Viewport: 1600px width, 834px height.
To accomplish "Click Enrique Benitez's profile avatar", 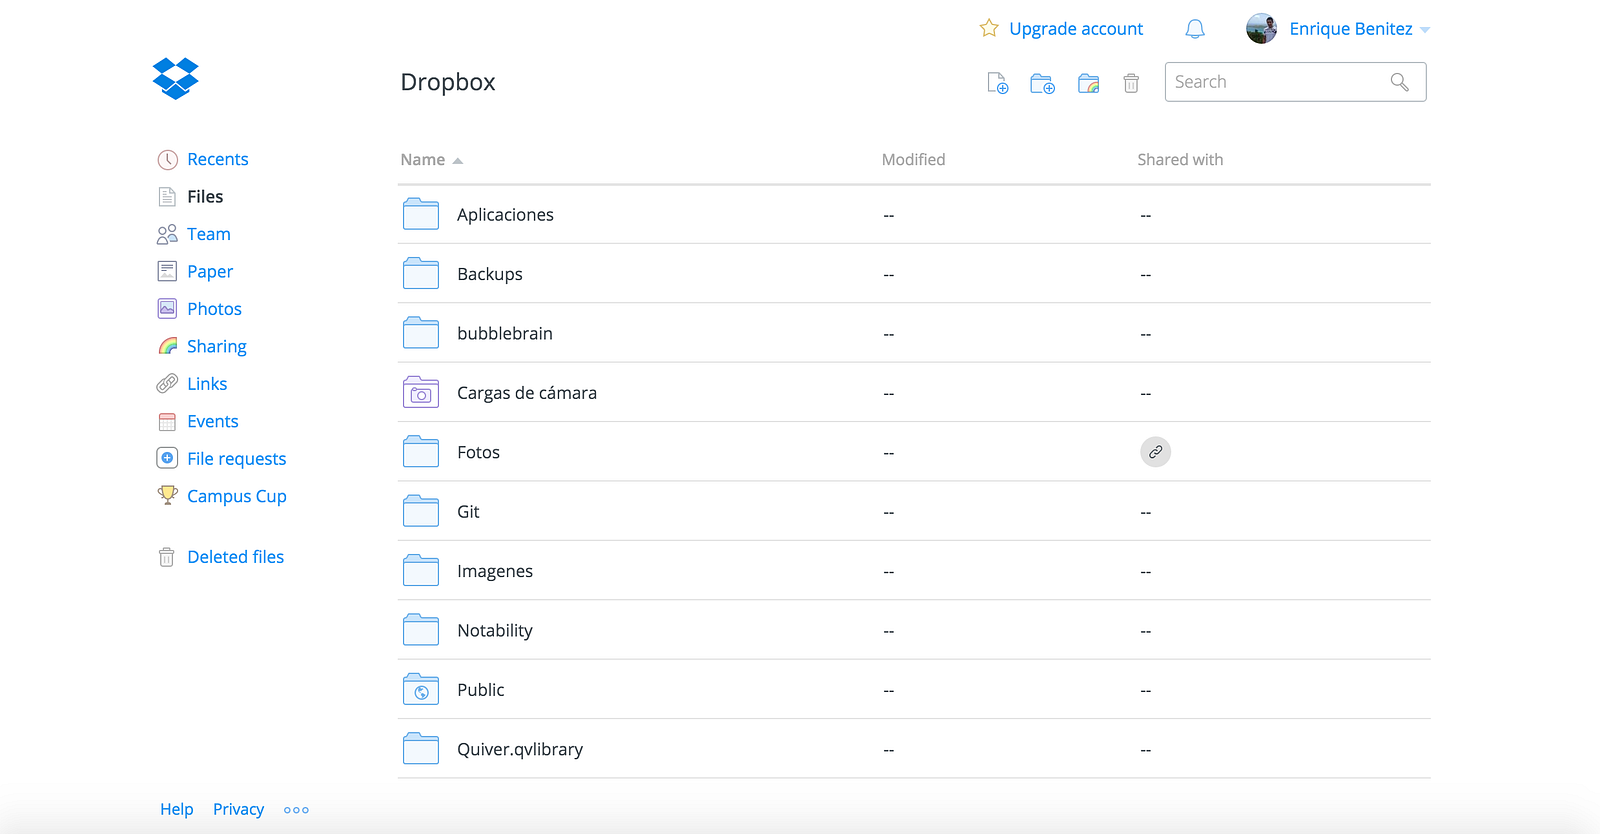I will (x=1262, y=29).
